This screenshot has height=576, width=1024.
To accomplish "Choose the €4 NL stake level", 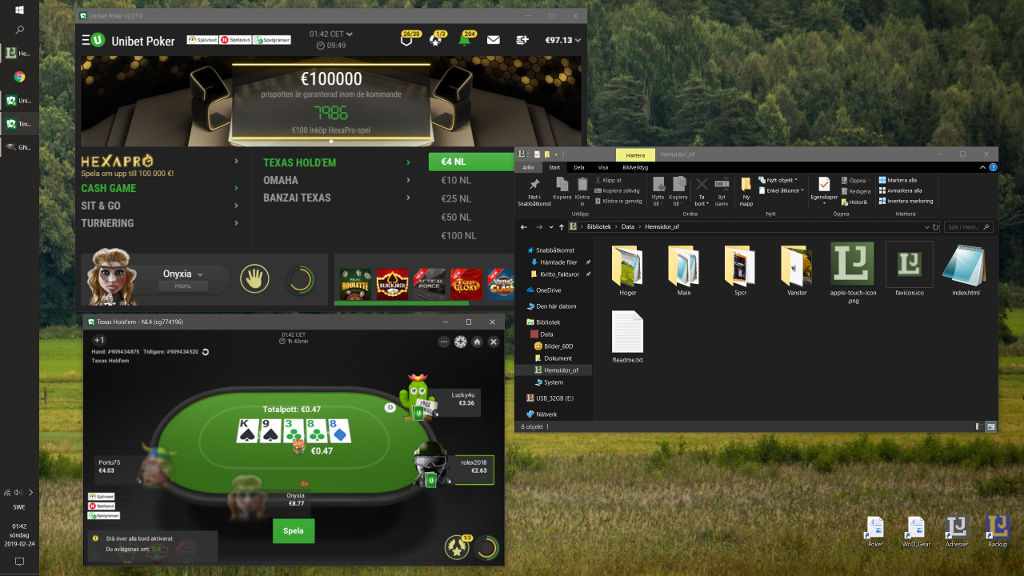I will (x=472, y=161).
